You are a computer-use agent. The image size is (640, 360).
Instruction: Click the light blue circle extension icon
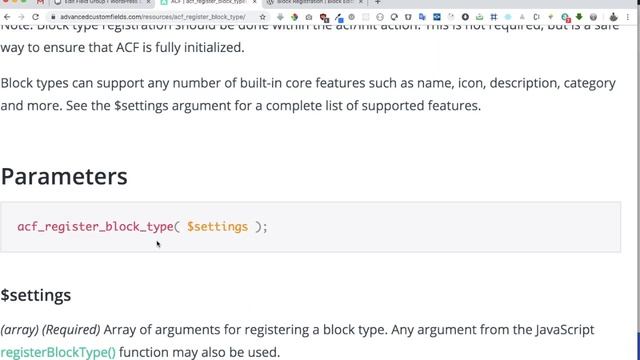(508, 17)
